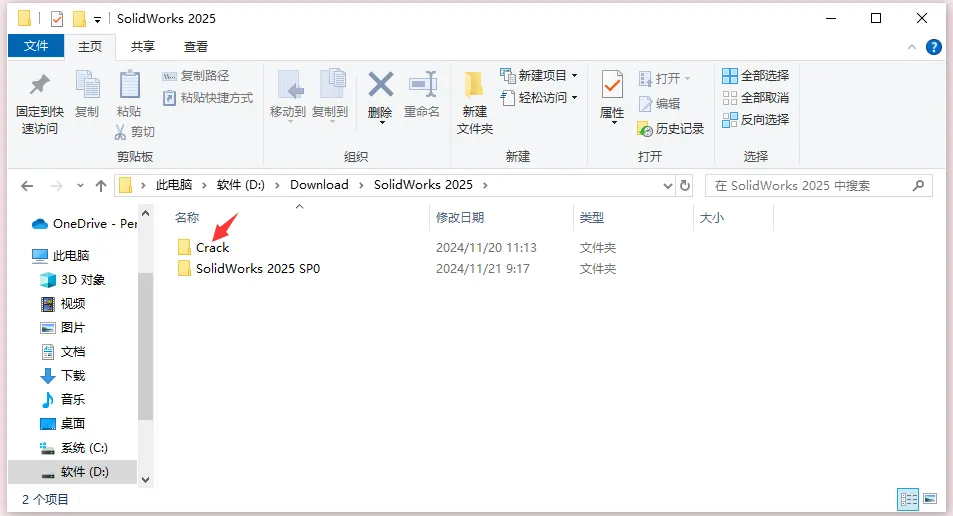Screen dimensions: 953x516
Task: Expand New item (新建项目) dropdown
Action: pyautogui.click(x=574, y=75)
